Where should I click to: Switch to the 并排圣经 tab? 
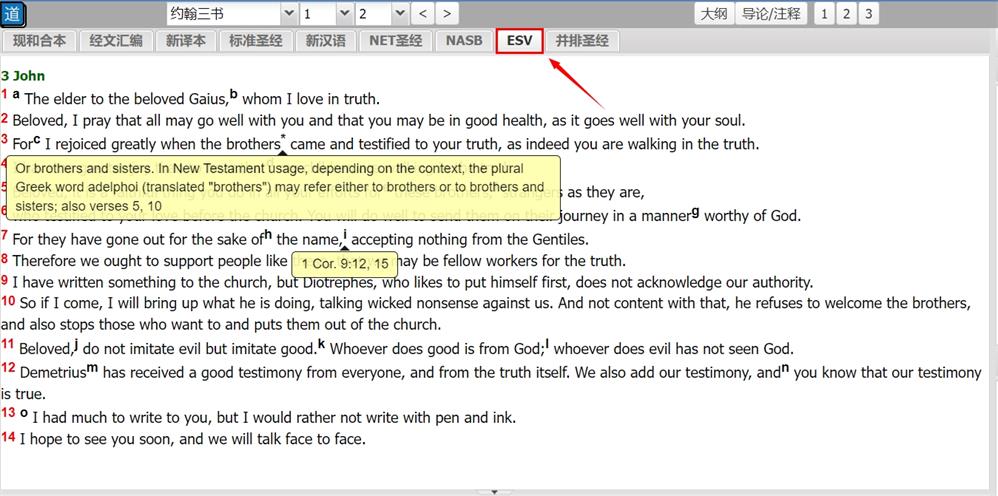582,41
